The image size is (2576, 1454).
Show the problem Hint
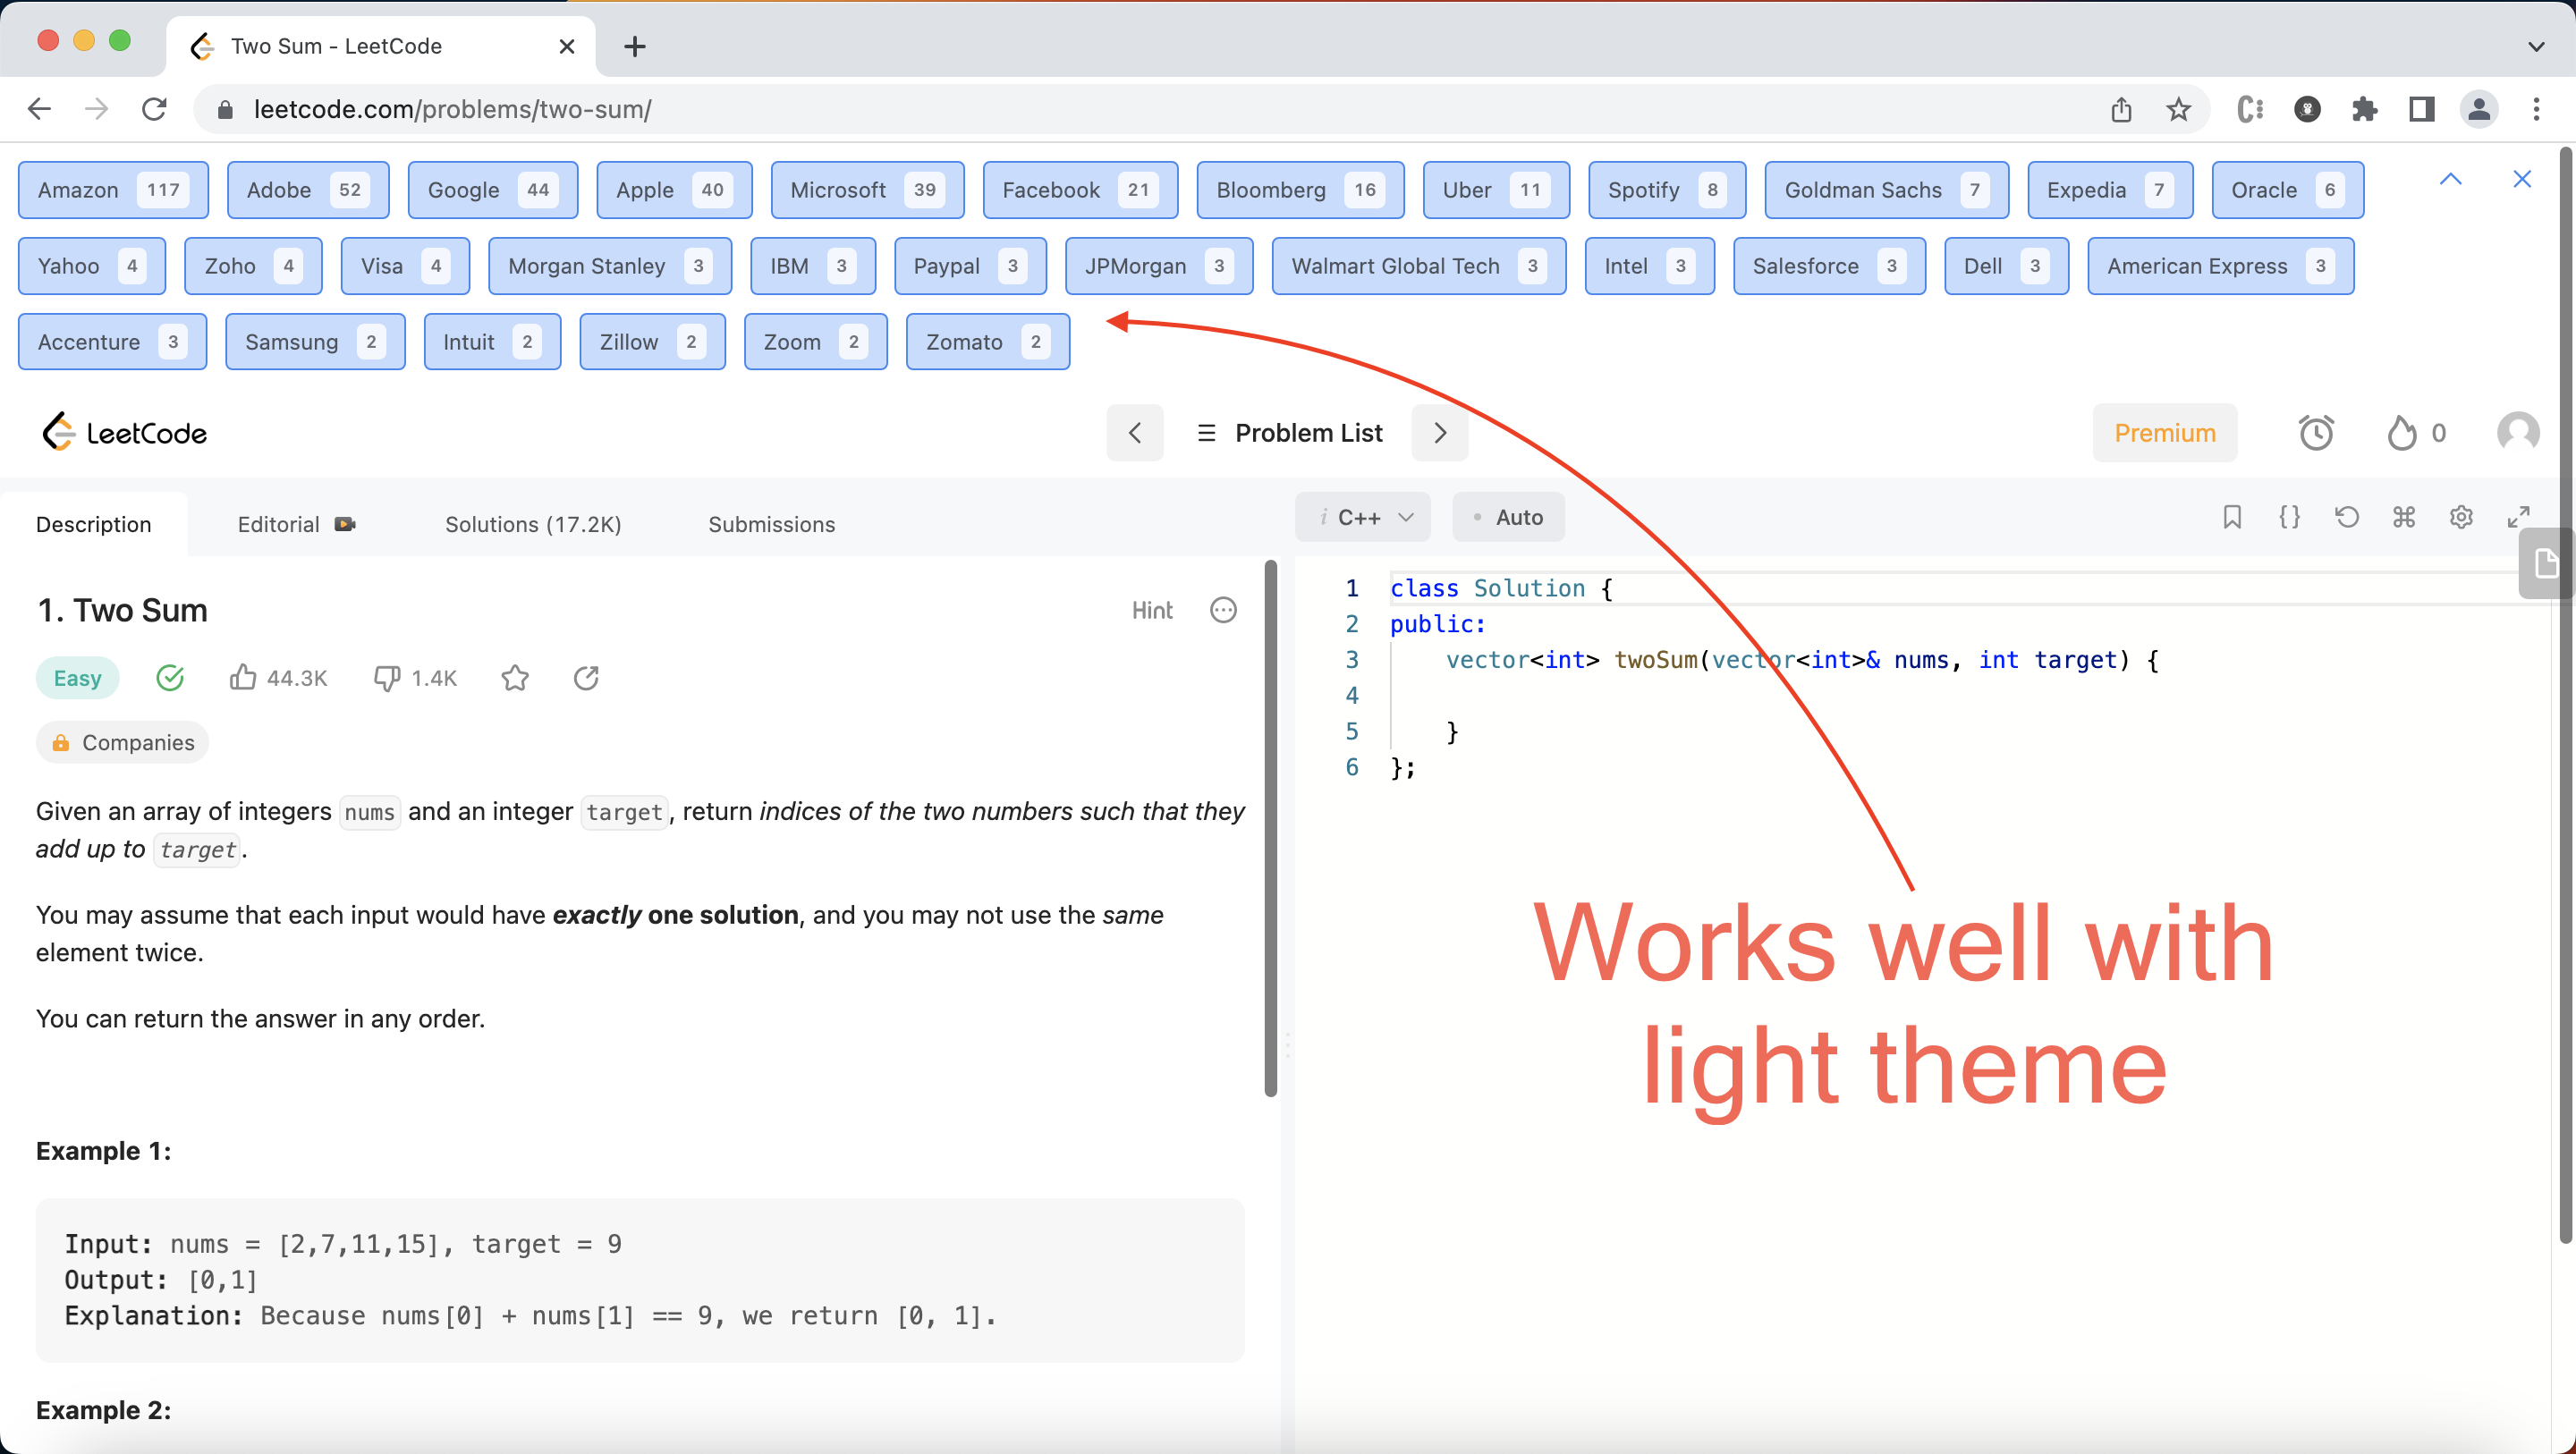[1152, 610]
